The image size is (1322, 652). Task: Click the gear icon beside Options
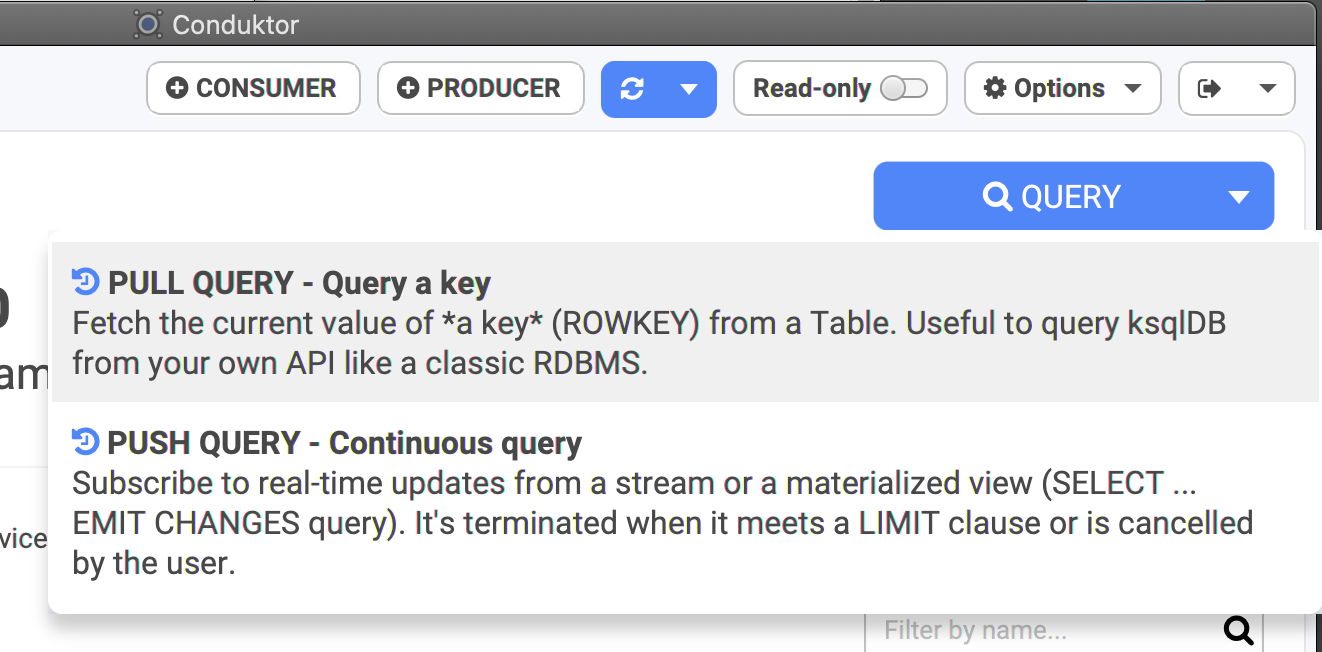click(x=995, y=89)
